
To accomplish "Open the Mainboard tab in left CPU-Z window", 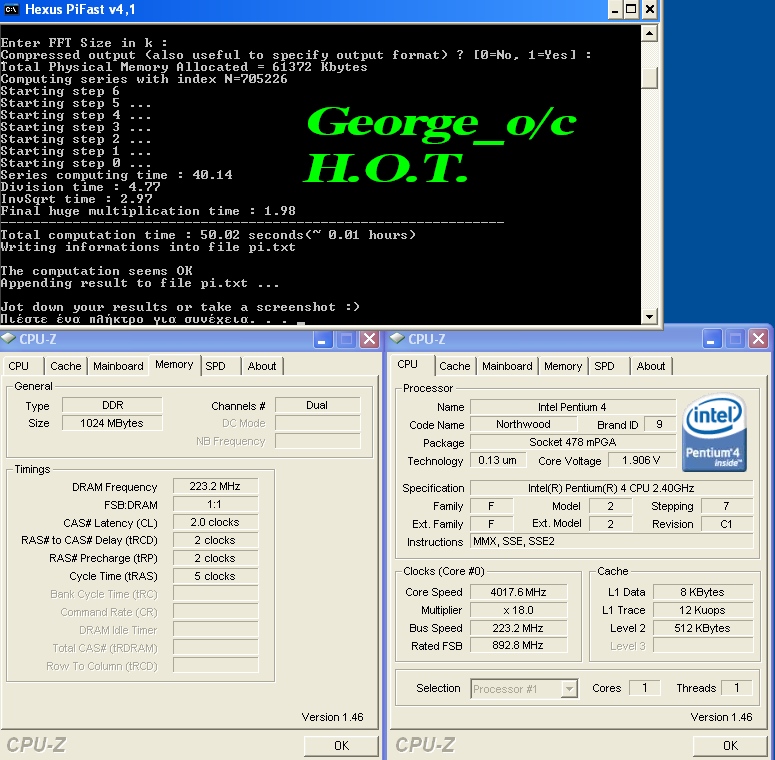I will [x=118, y=366].
